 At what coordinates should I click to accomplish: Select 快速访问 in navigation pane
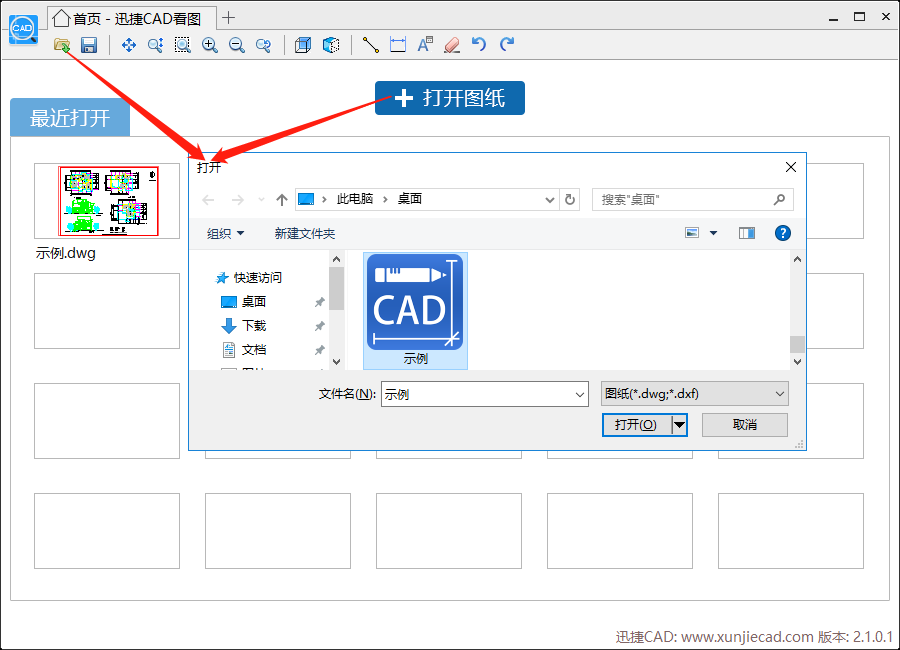[258, 278]
